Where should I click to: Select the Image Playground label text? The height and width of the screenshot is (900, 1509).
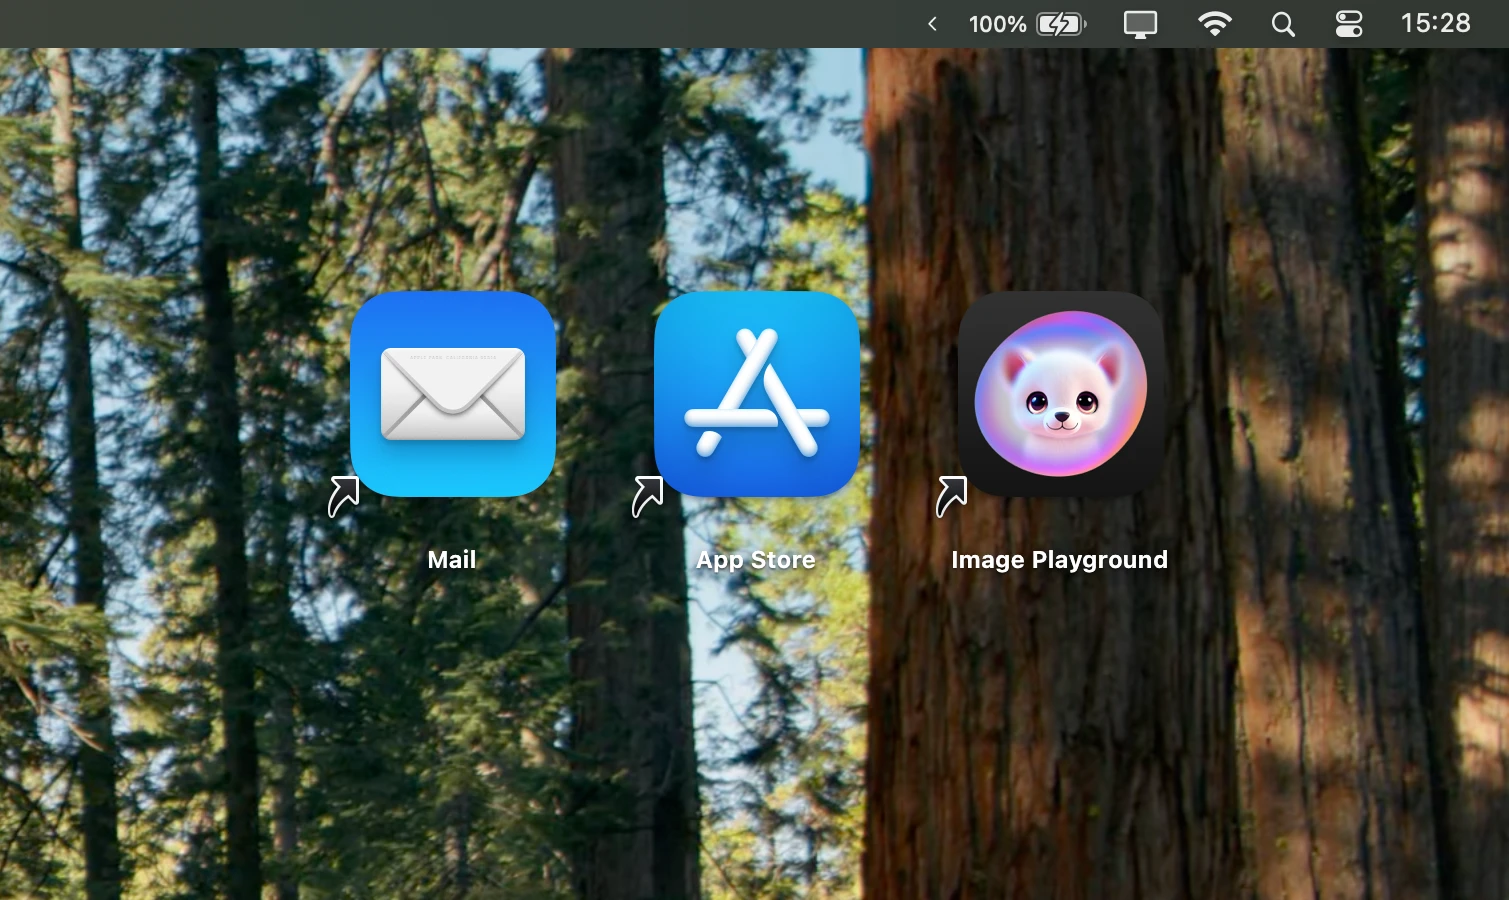click(x=1059, y=560)
